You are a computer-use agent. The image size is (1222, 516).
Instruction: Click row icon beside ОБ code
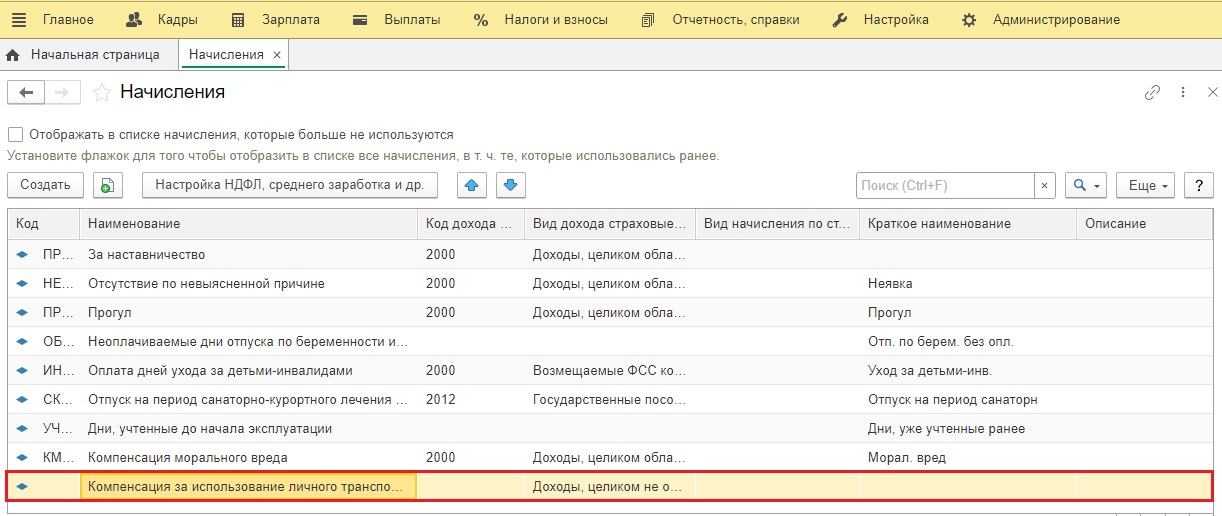(x=22, y=341)
